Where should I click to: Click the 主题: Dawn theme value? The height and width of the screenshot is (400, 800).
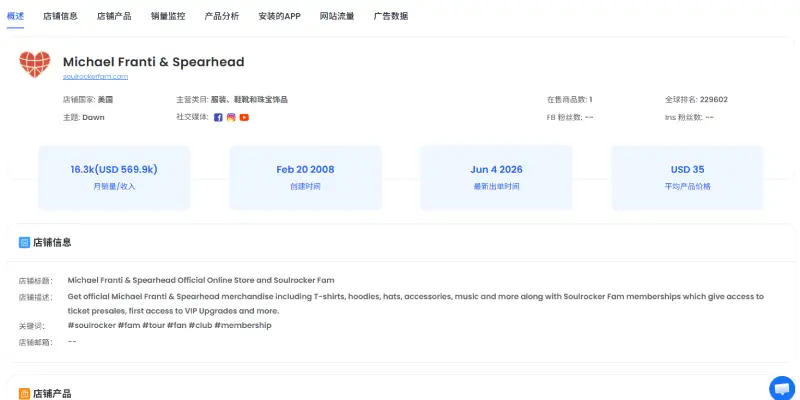coord(93,117)
